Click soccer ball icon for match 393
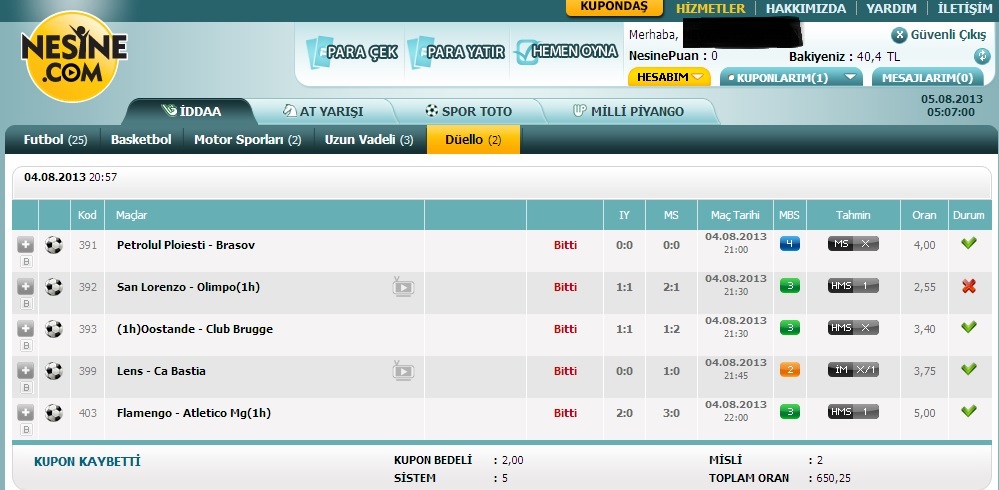 (54, 329)
